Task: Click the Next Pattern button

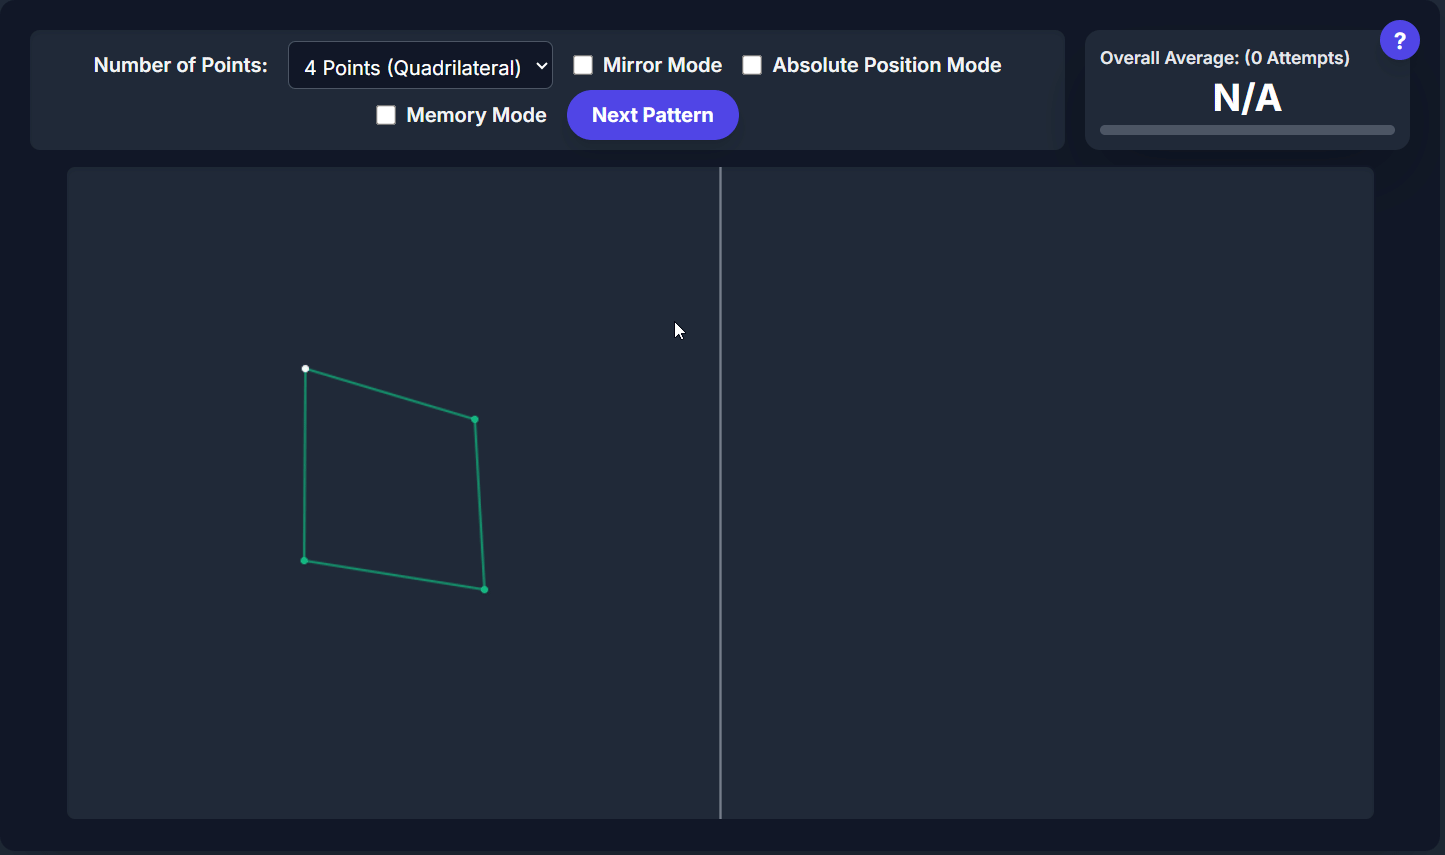Action: coord(653,115)
